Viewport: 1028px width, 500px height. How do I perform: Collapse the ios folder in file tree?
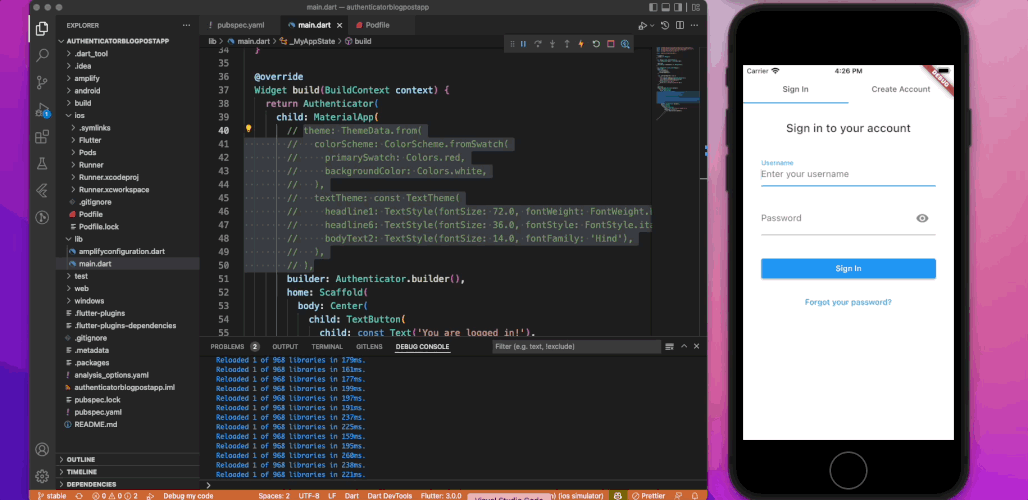[79, 115]
